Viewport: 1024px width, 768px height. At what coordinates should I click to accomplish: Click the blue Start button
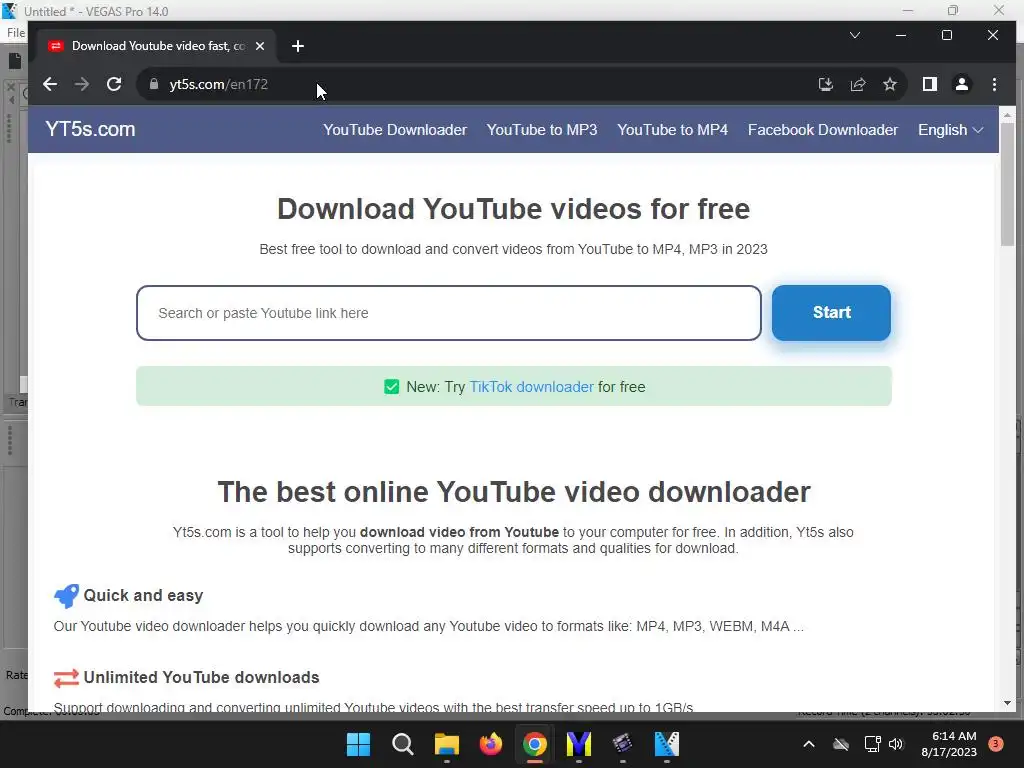831,313
